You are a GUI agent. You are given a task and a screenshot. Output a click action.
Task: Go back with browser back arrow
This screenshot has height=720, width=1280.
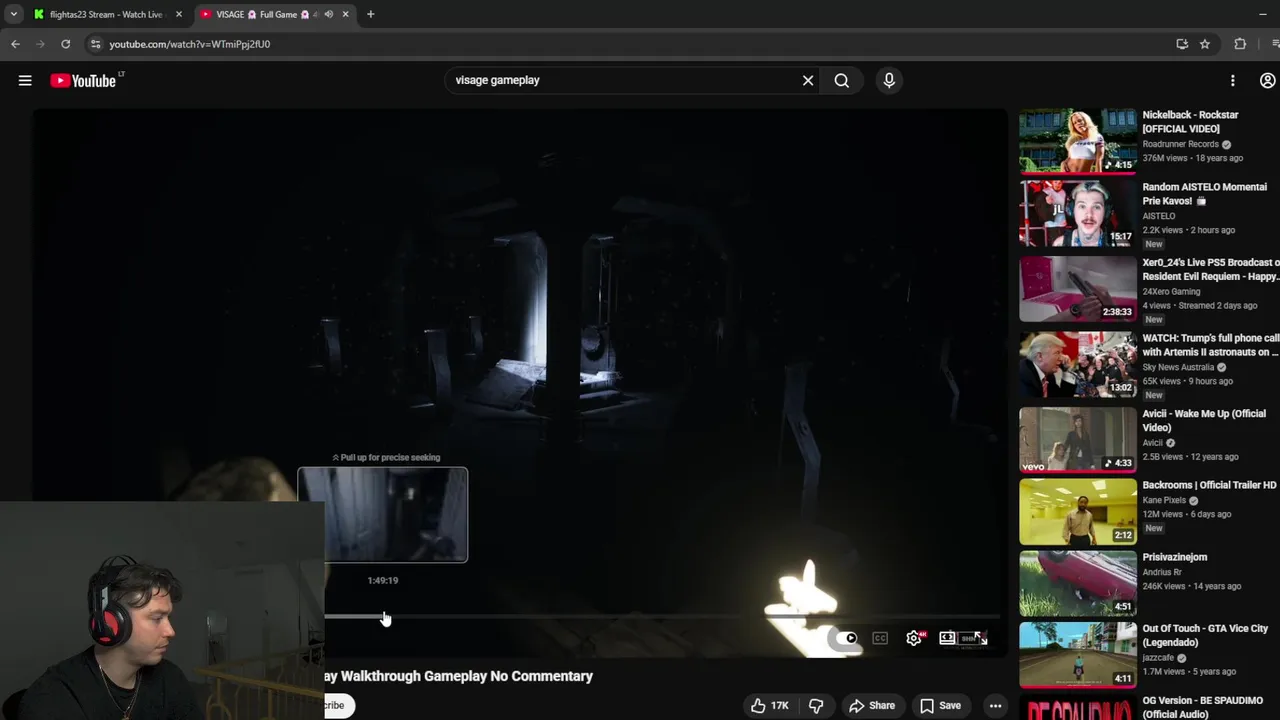coord(15,44)
